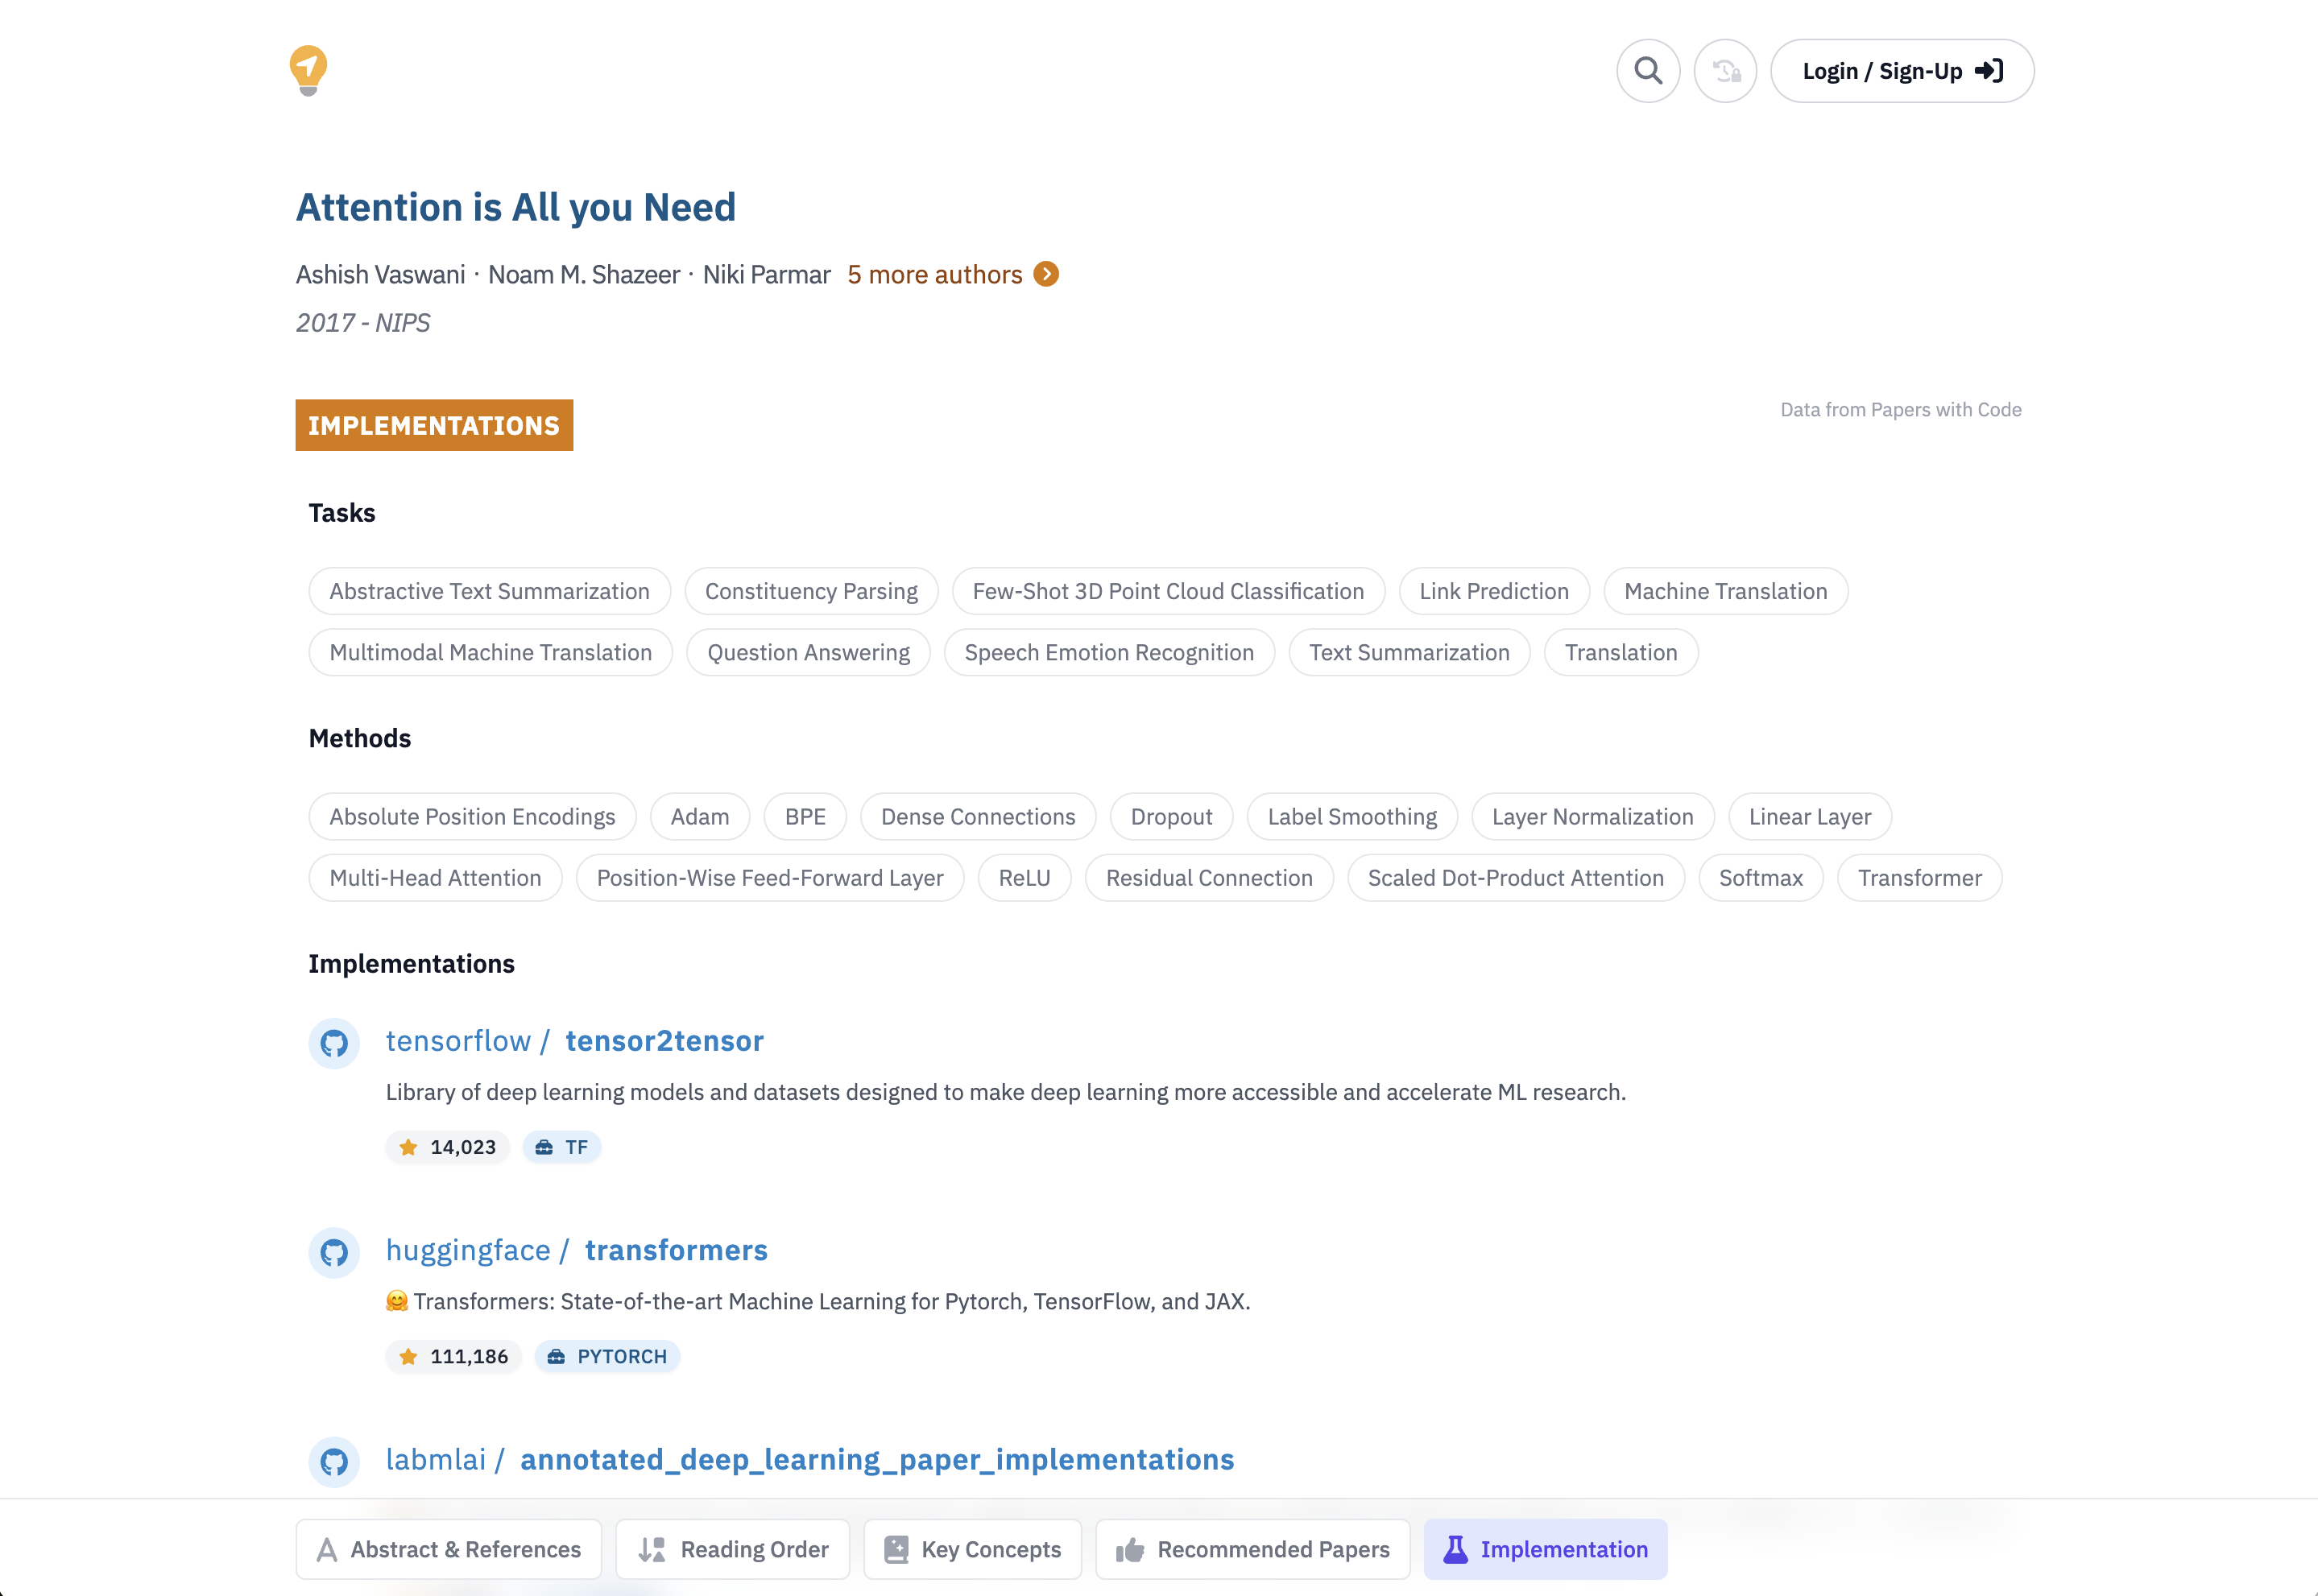Click Scaled Dot-Product Attention tag
This screenshot has width=2318, height=1596.
(x=1516, y=878)
